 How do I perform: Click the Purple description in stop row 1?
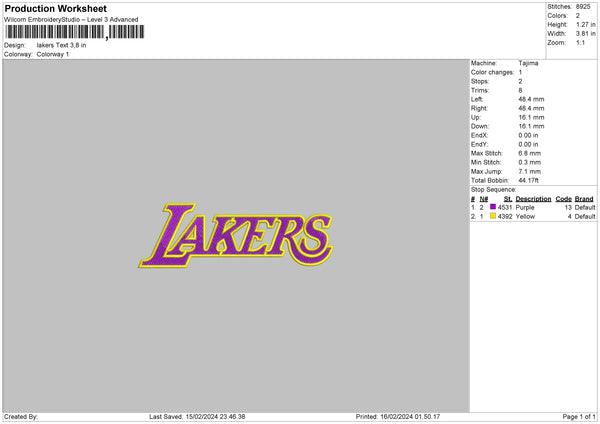point(525,207)
